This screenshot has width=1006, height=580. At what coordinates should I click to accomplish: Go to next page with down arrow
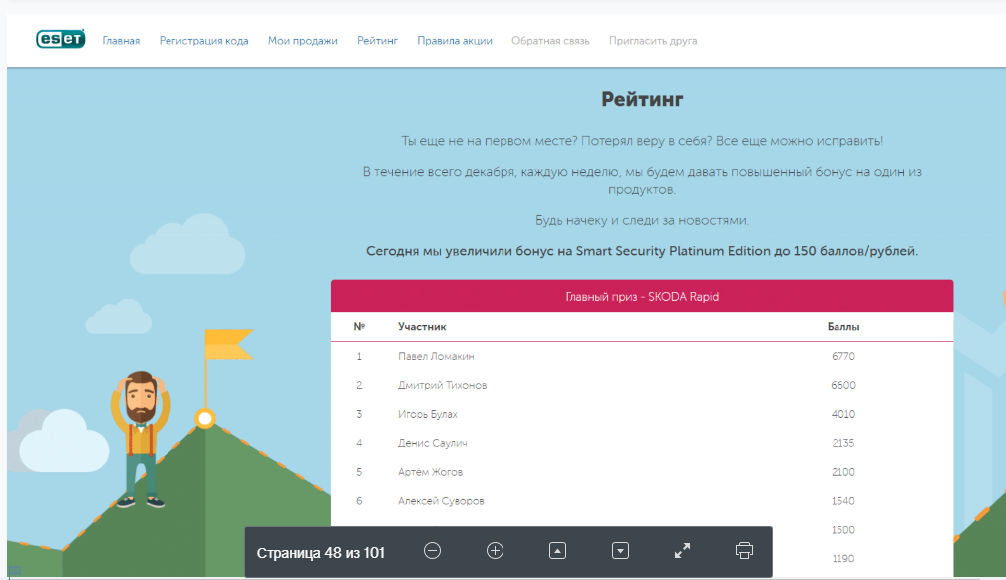pyautogui.click(x=620, y=551)
